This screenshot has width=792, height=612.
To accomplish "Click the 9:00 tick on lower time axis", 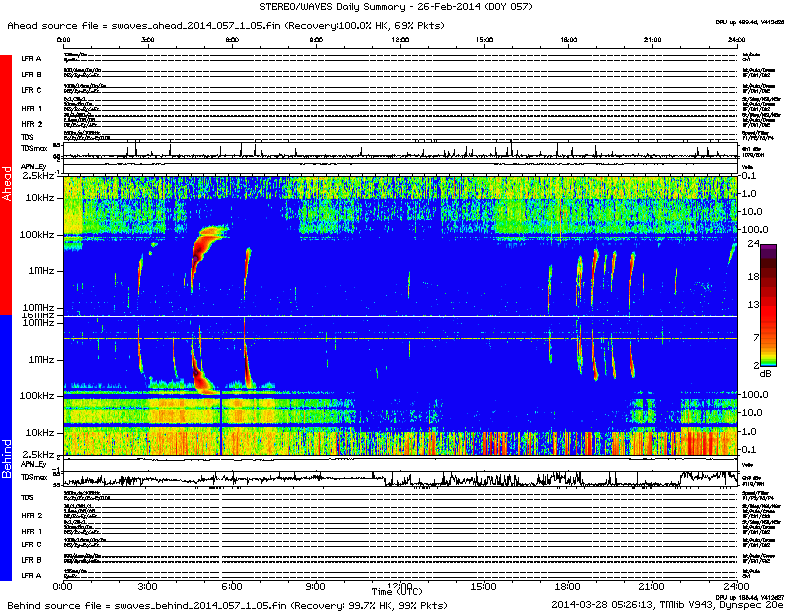I will point(315,587).
